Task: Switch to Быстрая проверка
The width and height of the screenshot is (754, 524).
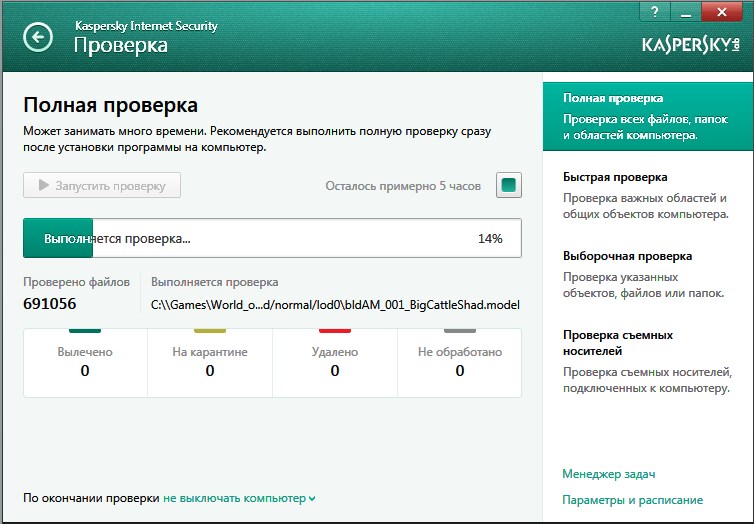Action: click(647, 195)
